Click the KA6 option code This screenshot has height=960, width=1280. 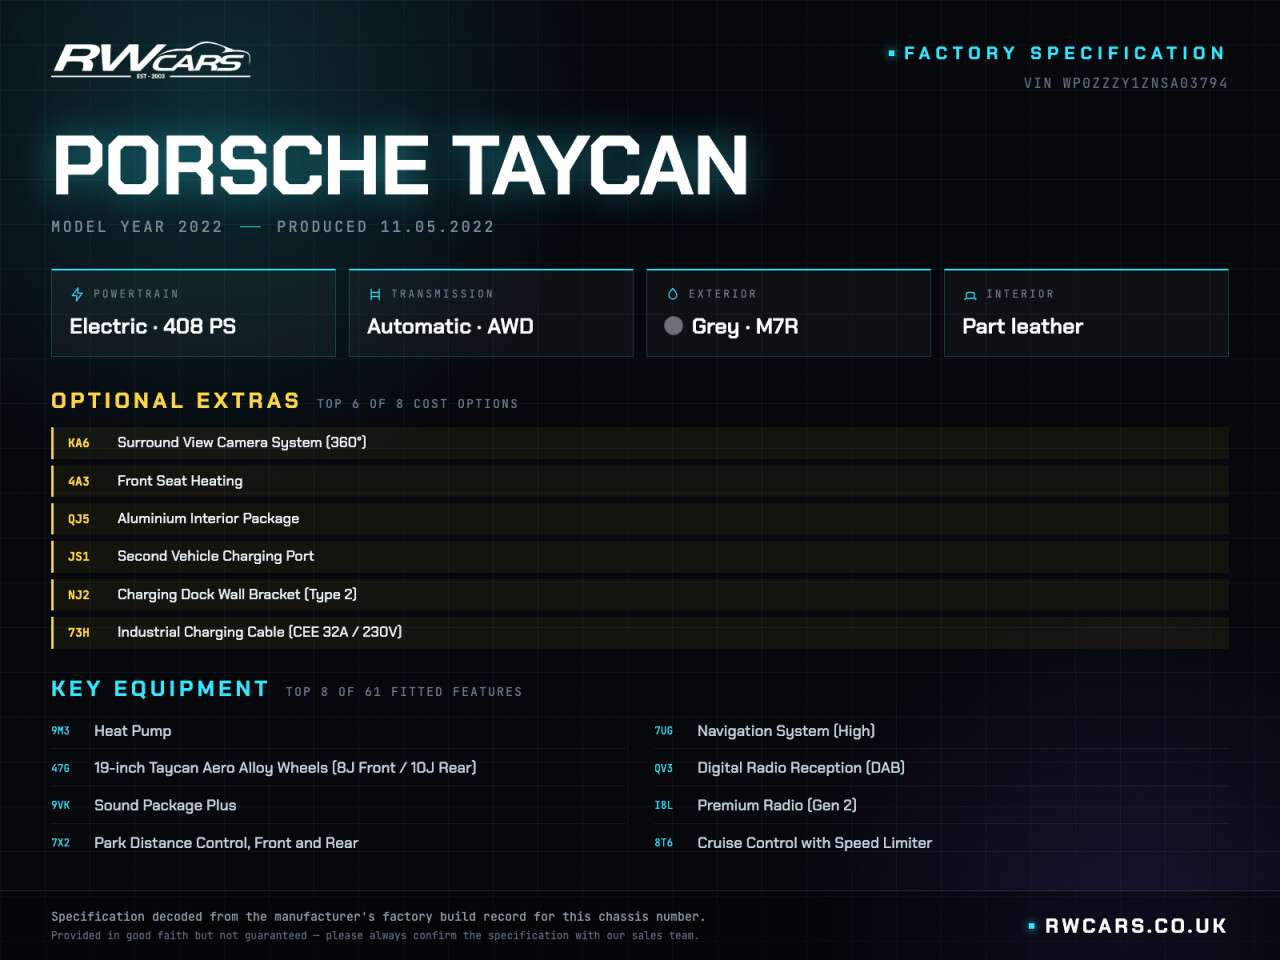click(x=79, y=443)
